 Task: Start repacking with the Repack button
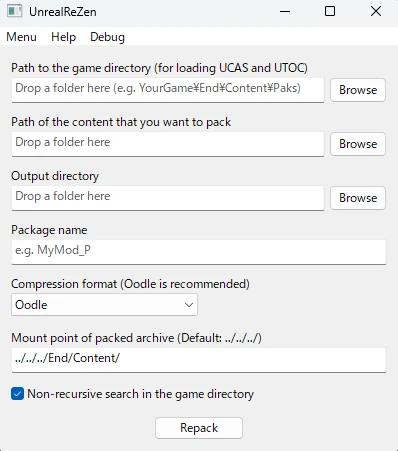coord(199,428)
